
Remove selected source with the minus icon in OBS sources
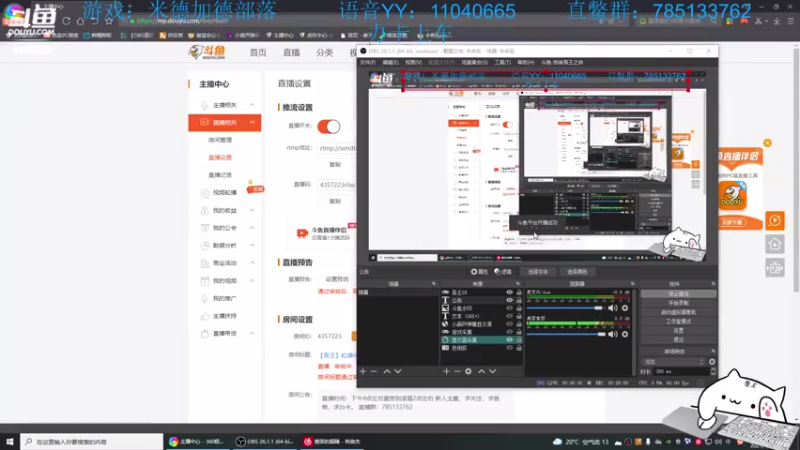(x=457, y=371)
